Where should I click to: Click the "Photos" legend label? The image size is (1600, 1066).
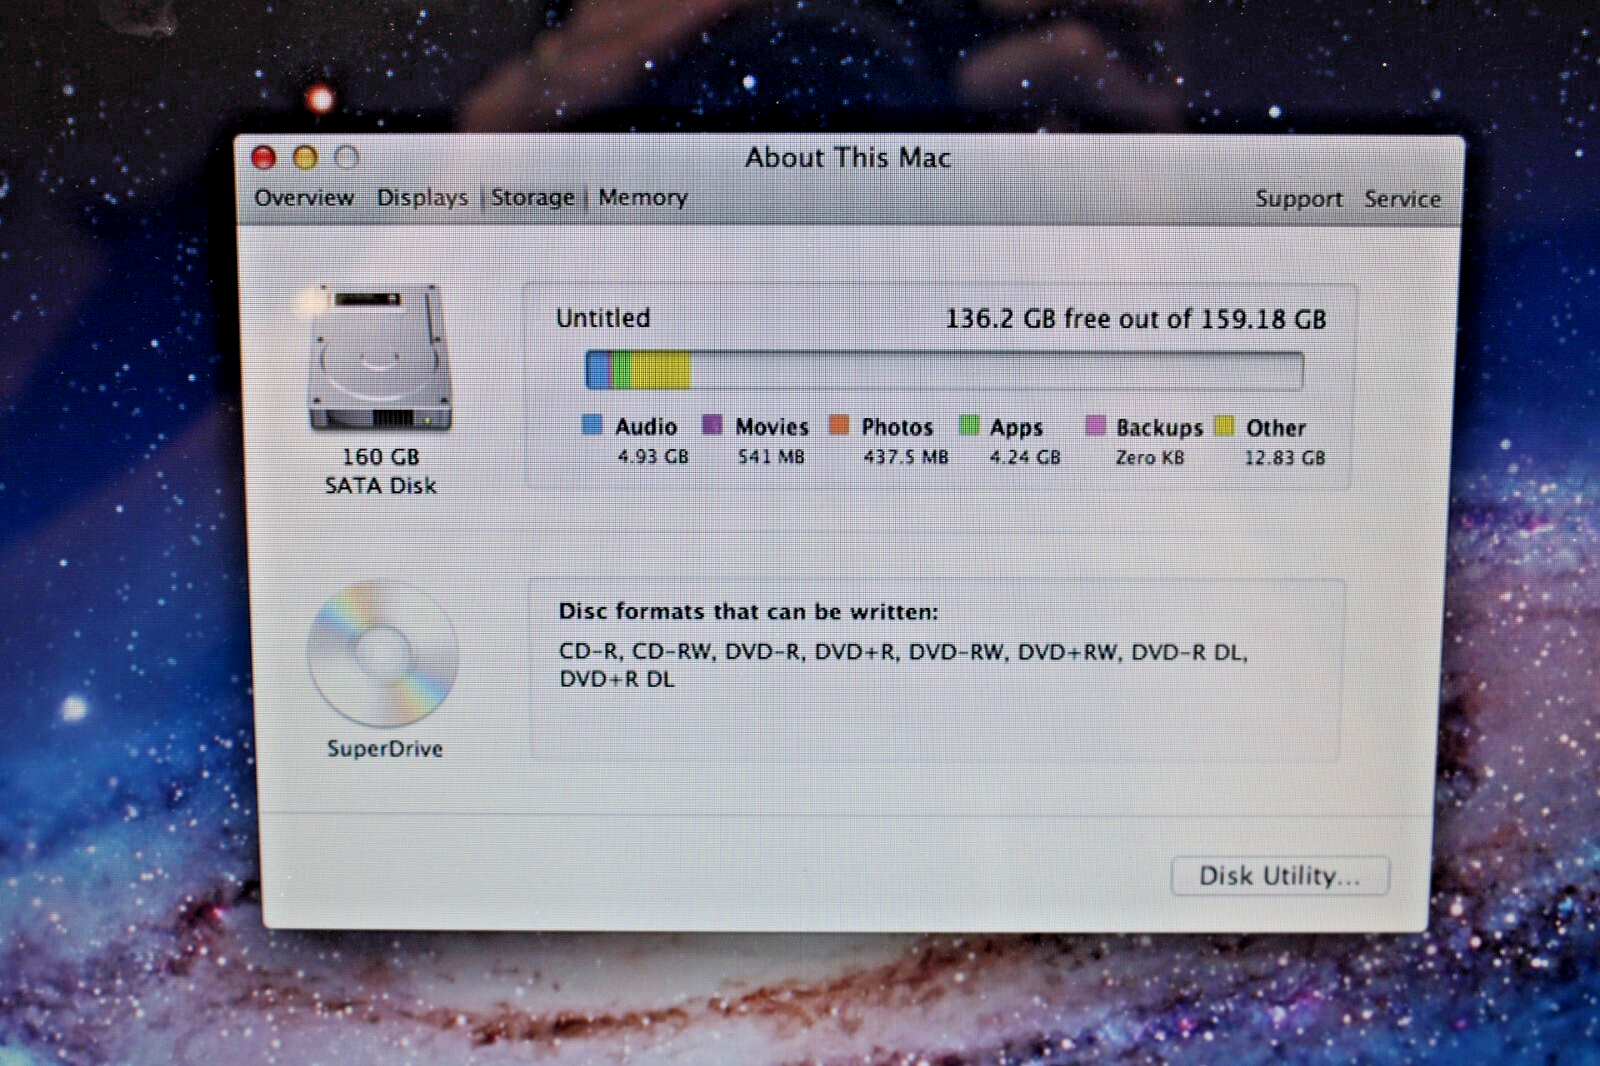(897, 427)
